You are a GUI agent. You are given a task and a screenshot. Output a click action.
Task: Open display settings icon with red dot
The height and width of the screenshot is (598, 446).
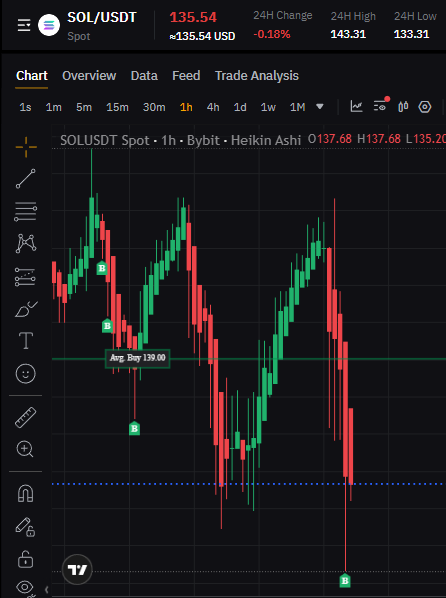(381, 105)
